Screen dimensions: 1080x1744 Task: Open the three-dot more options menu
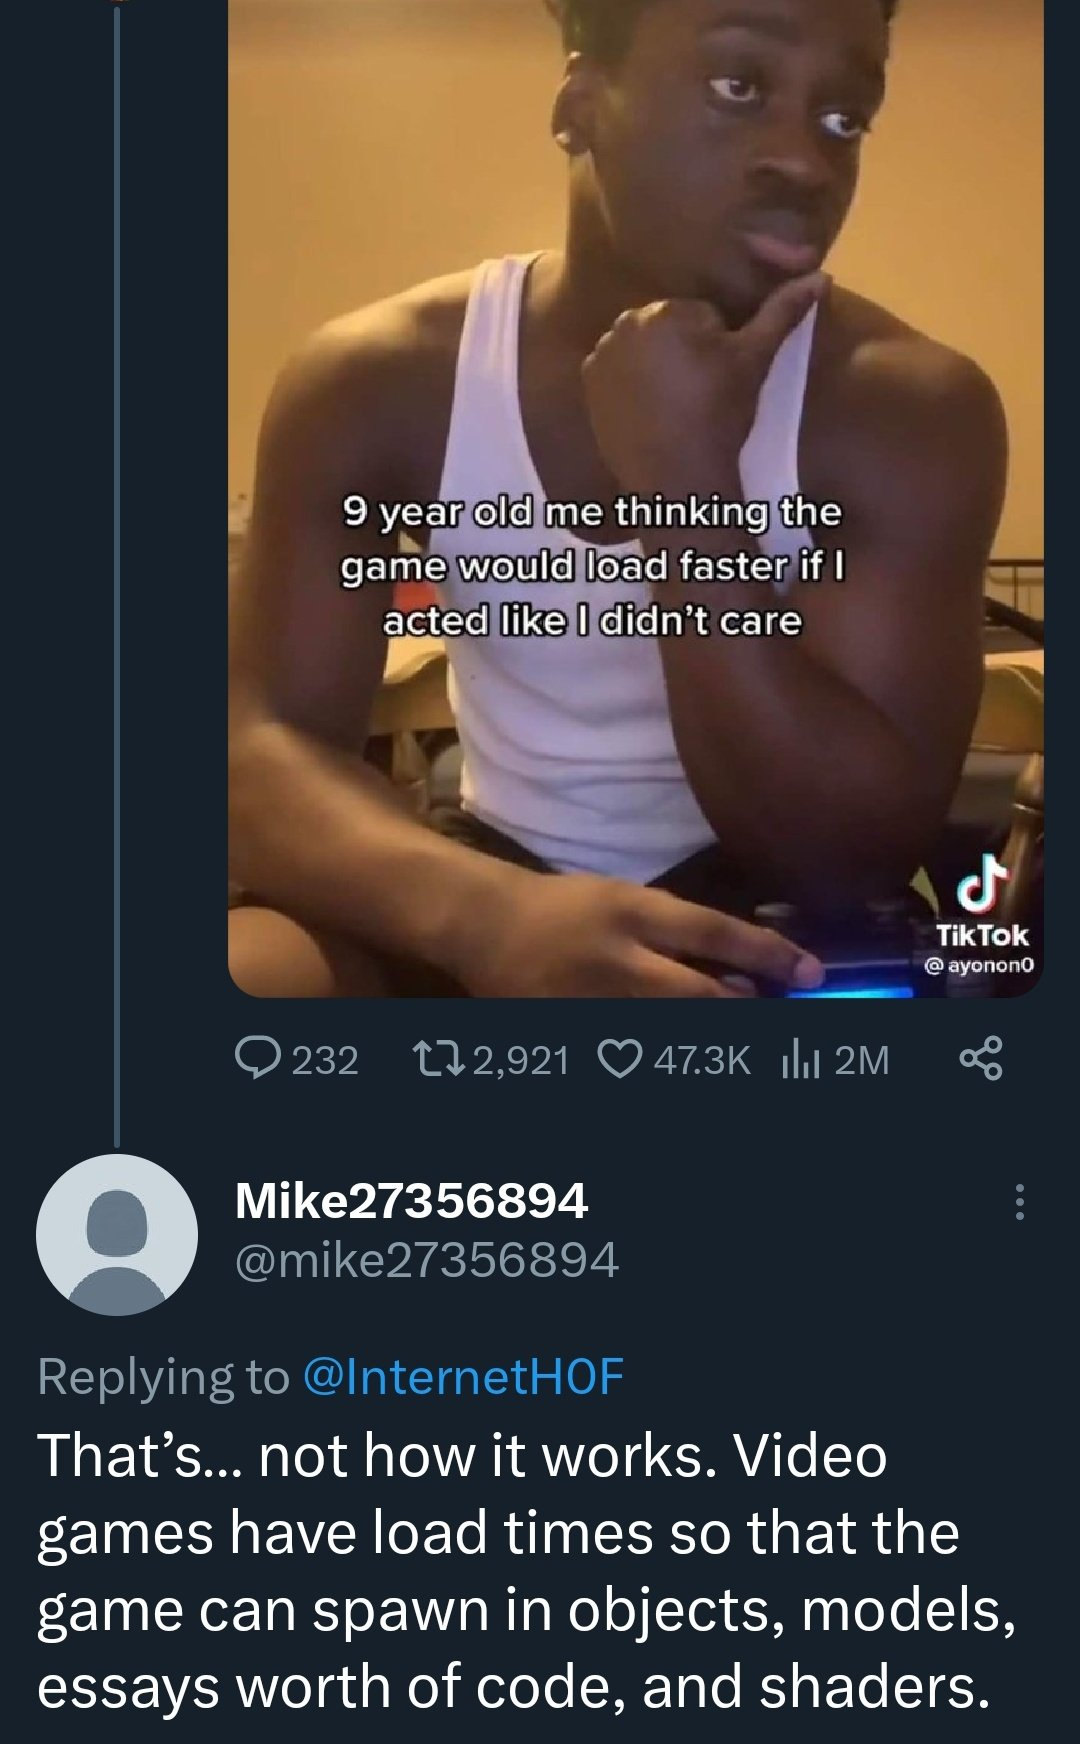coord(1019,1202)
